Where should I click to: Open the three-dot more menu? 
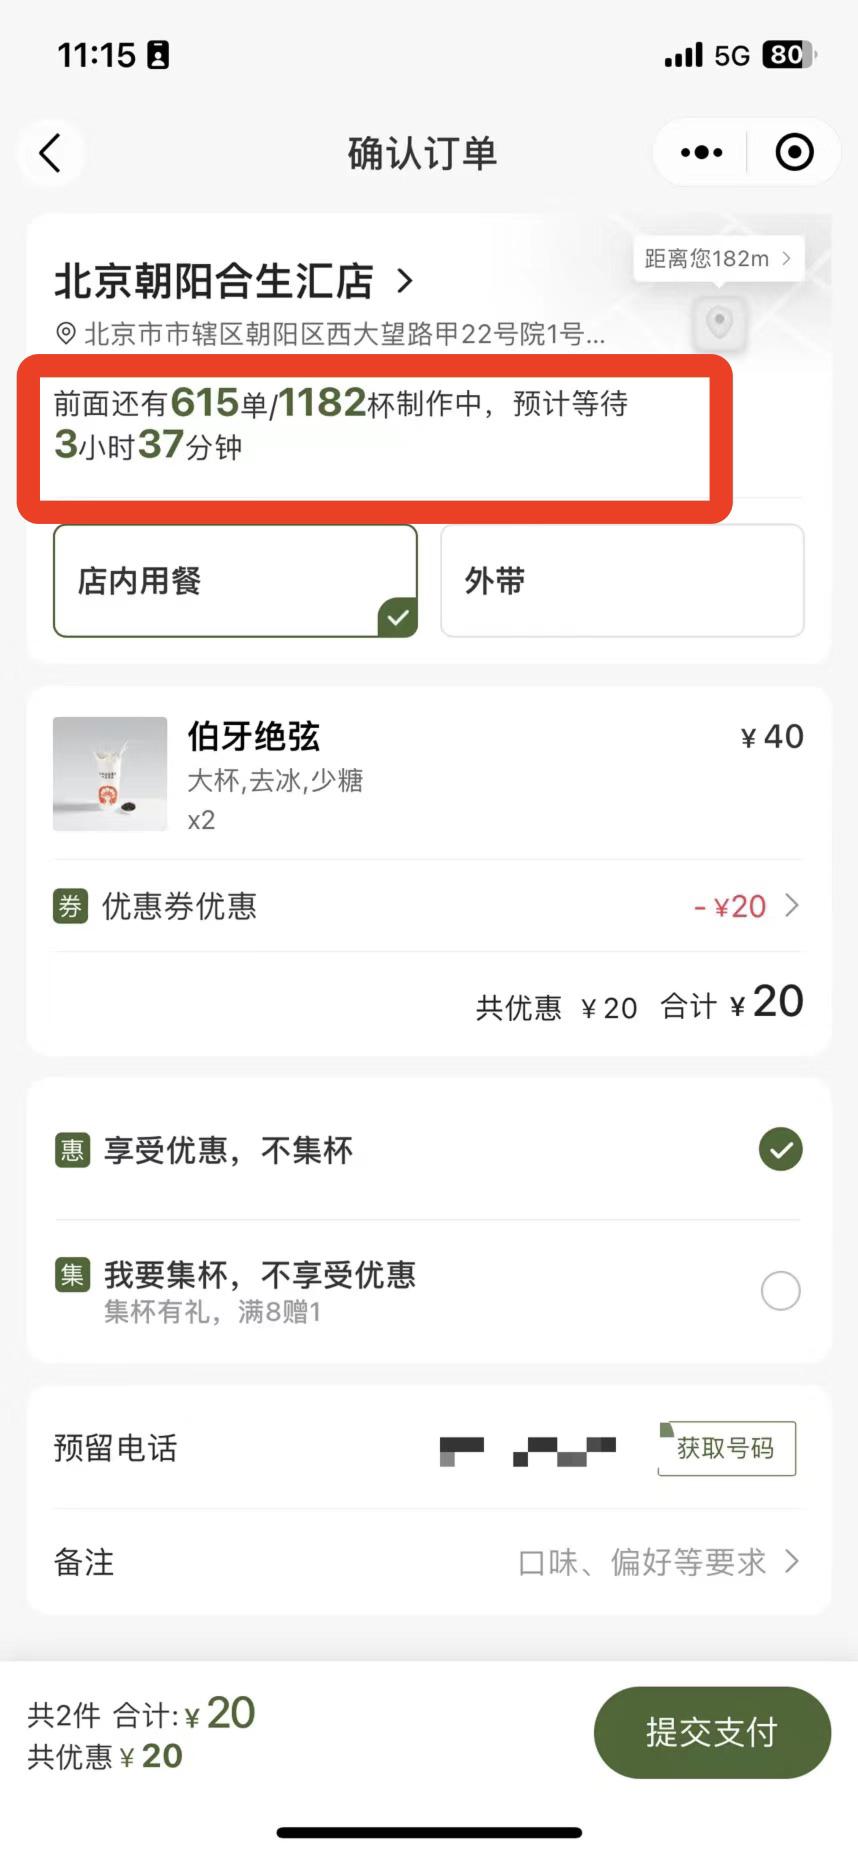click(x=701, y=152)
